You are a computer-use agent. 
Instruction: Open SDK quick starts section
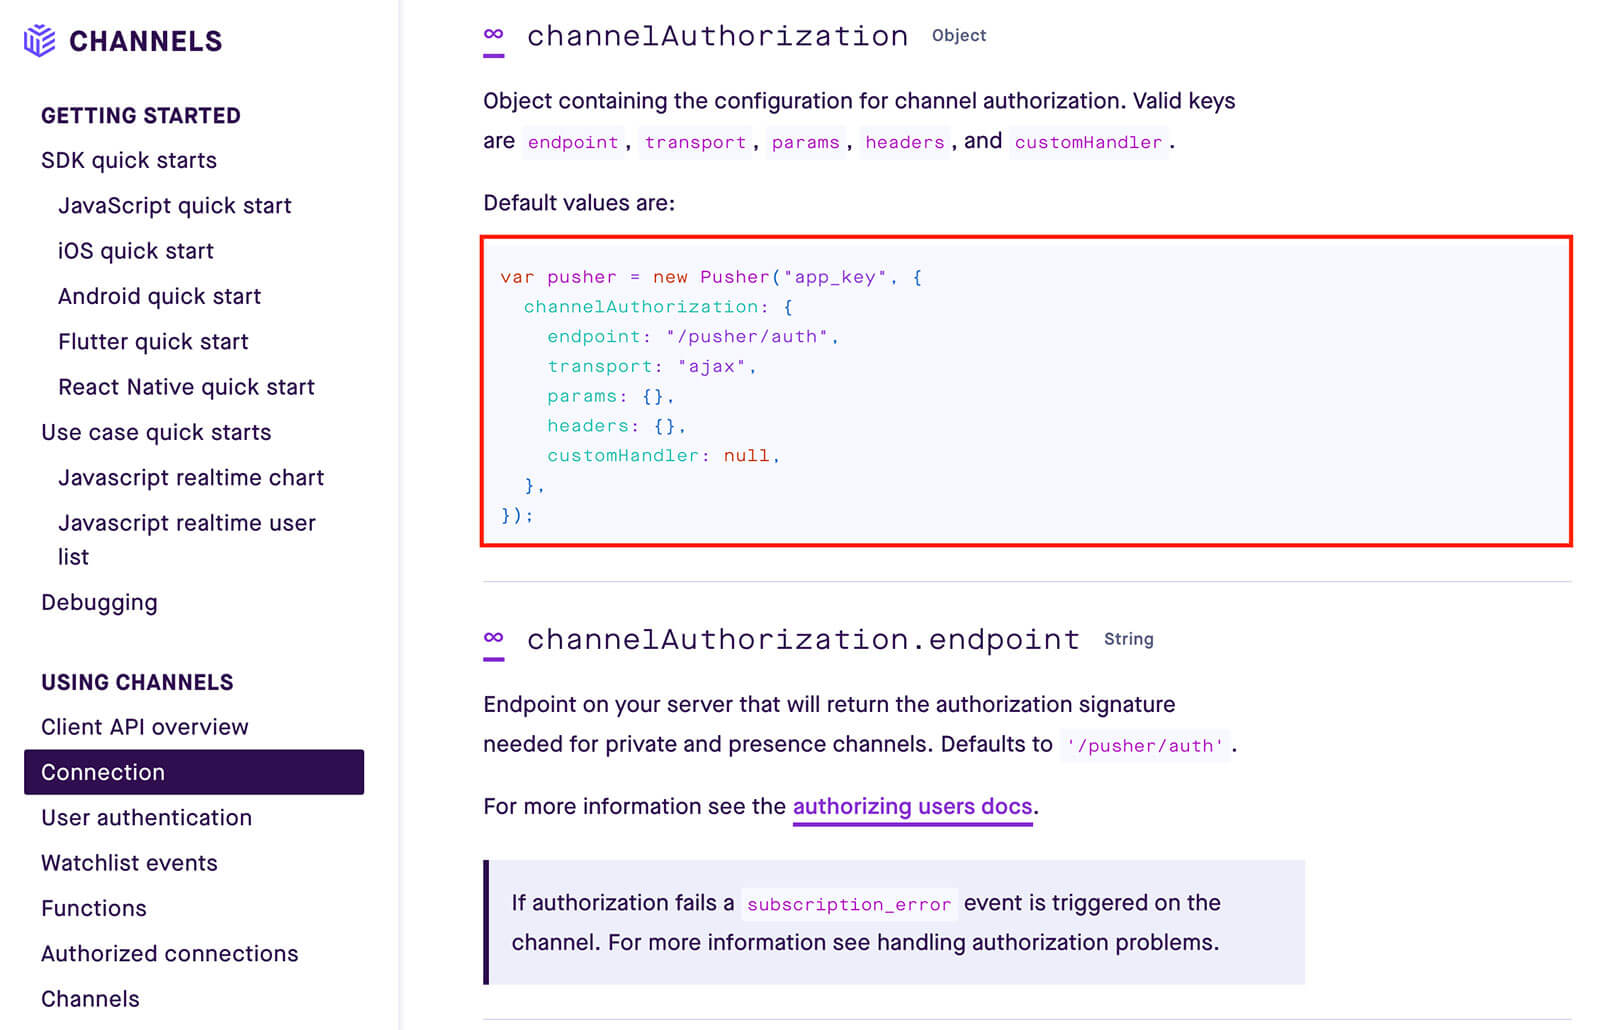[128, 160]
